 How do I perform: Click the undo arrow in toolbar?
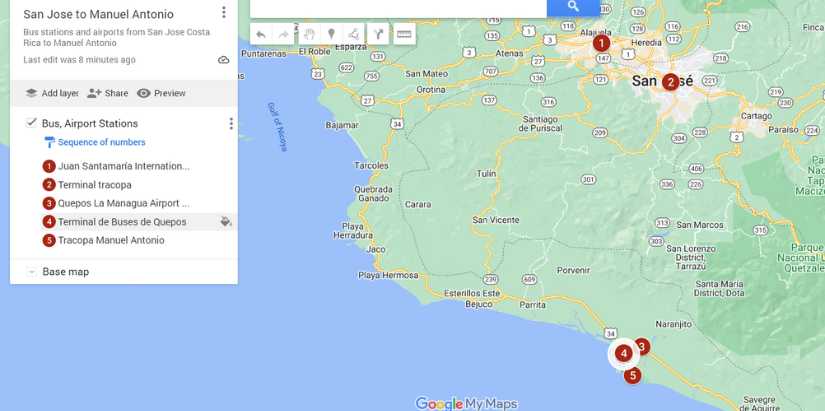click(261, 34)
